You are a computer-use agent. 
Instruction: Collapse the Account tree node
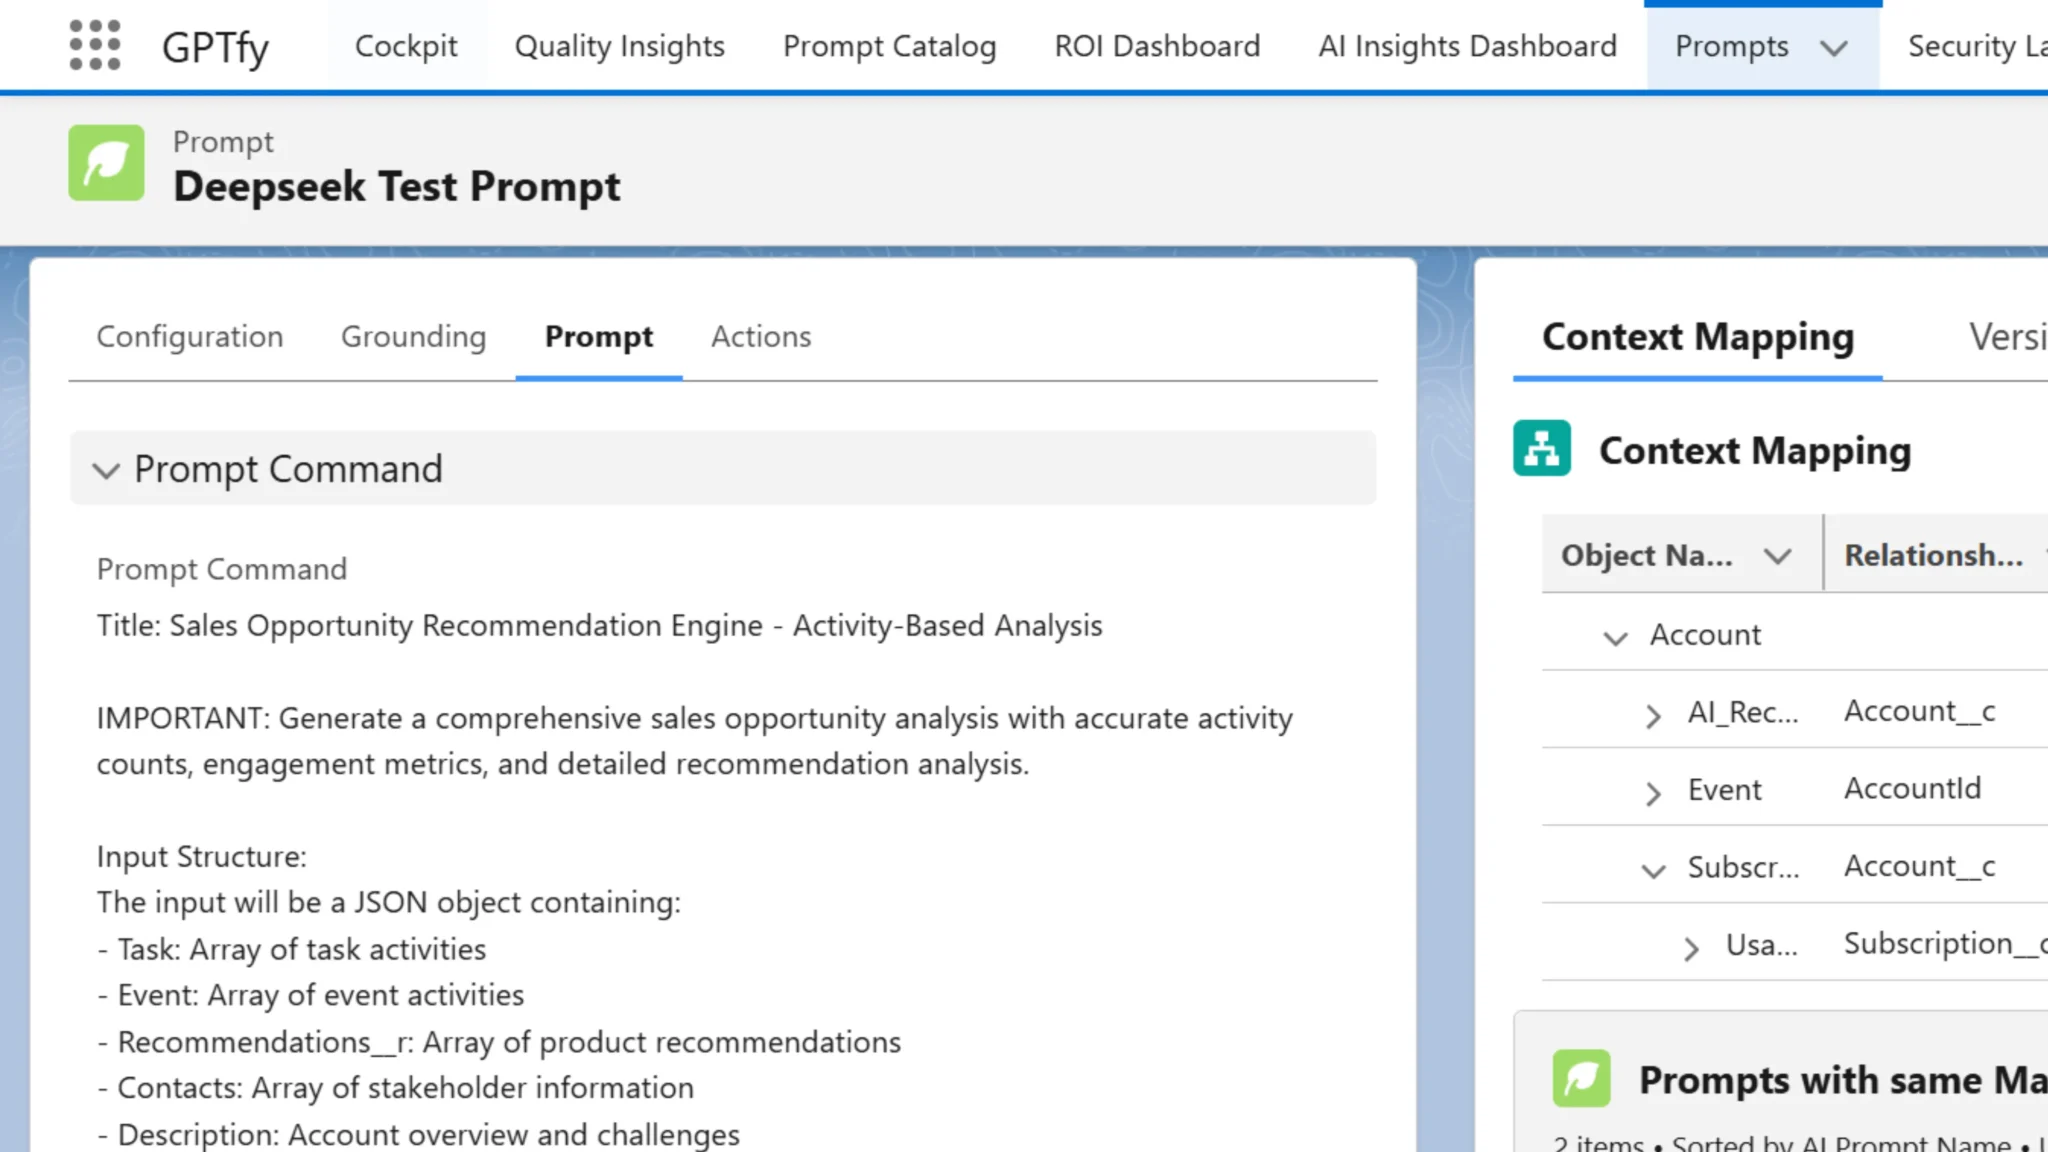coord(1614,638)
